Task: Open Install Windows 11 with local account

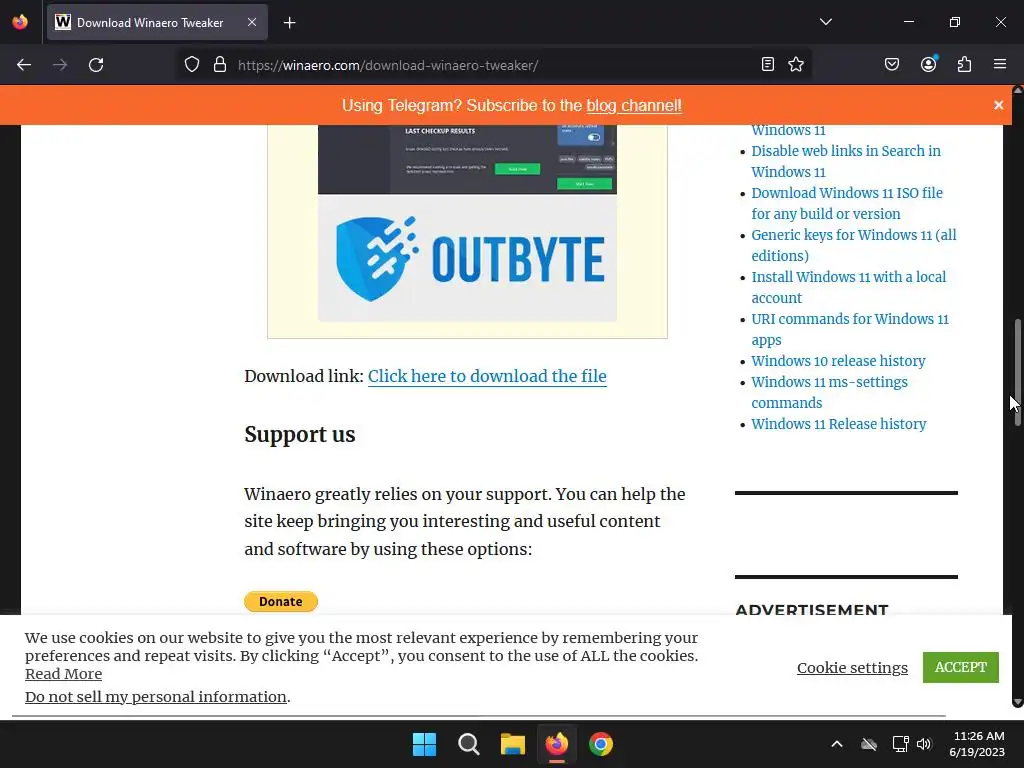Action: click(848, 287)
